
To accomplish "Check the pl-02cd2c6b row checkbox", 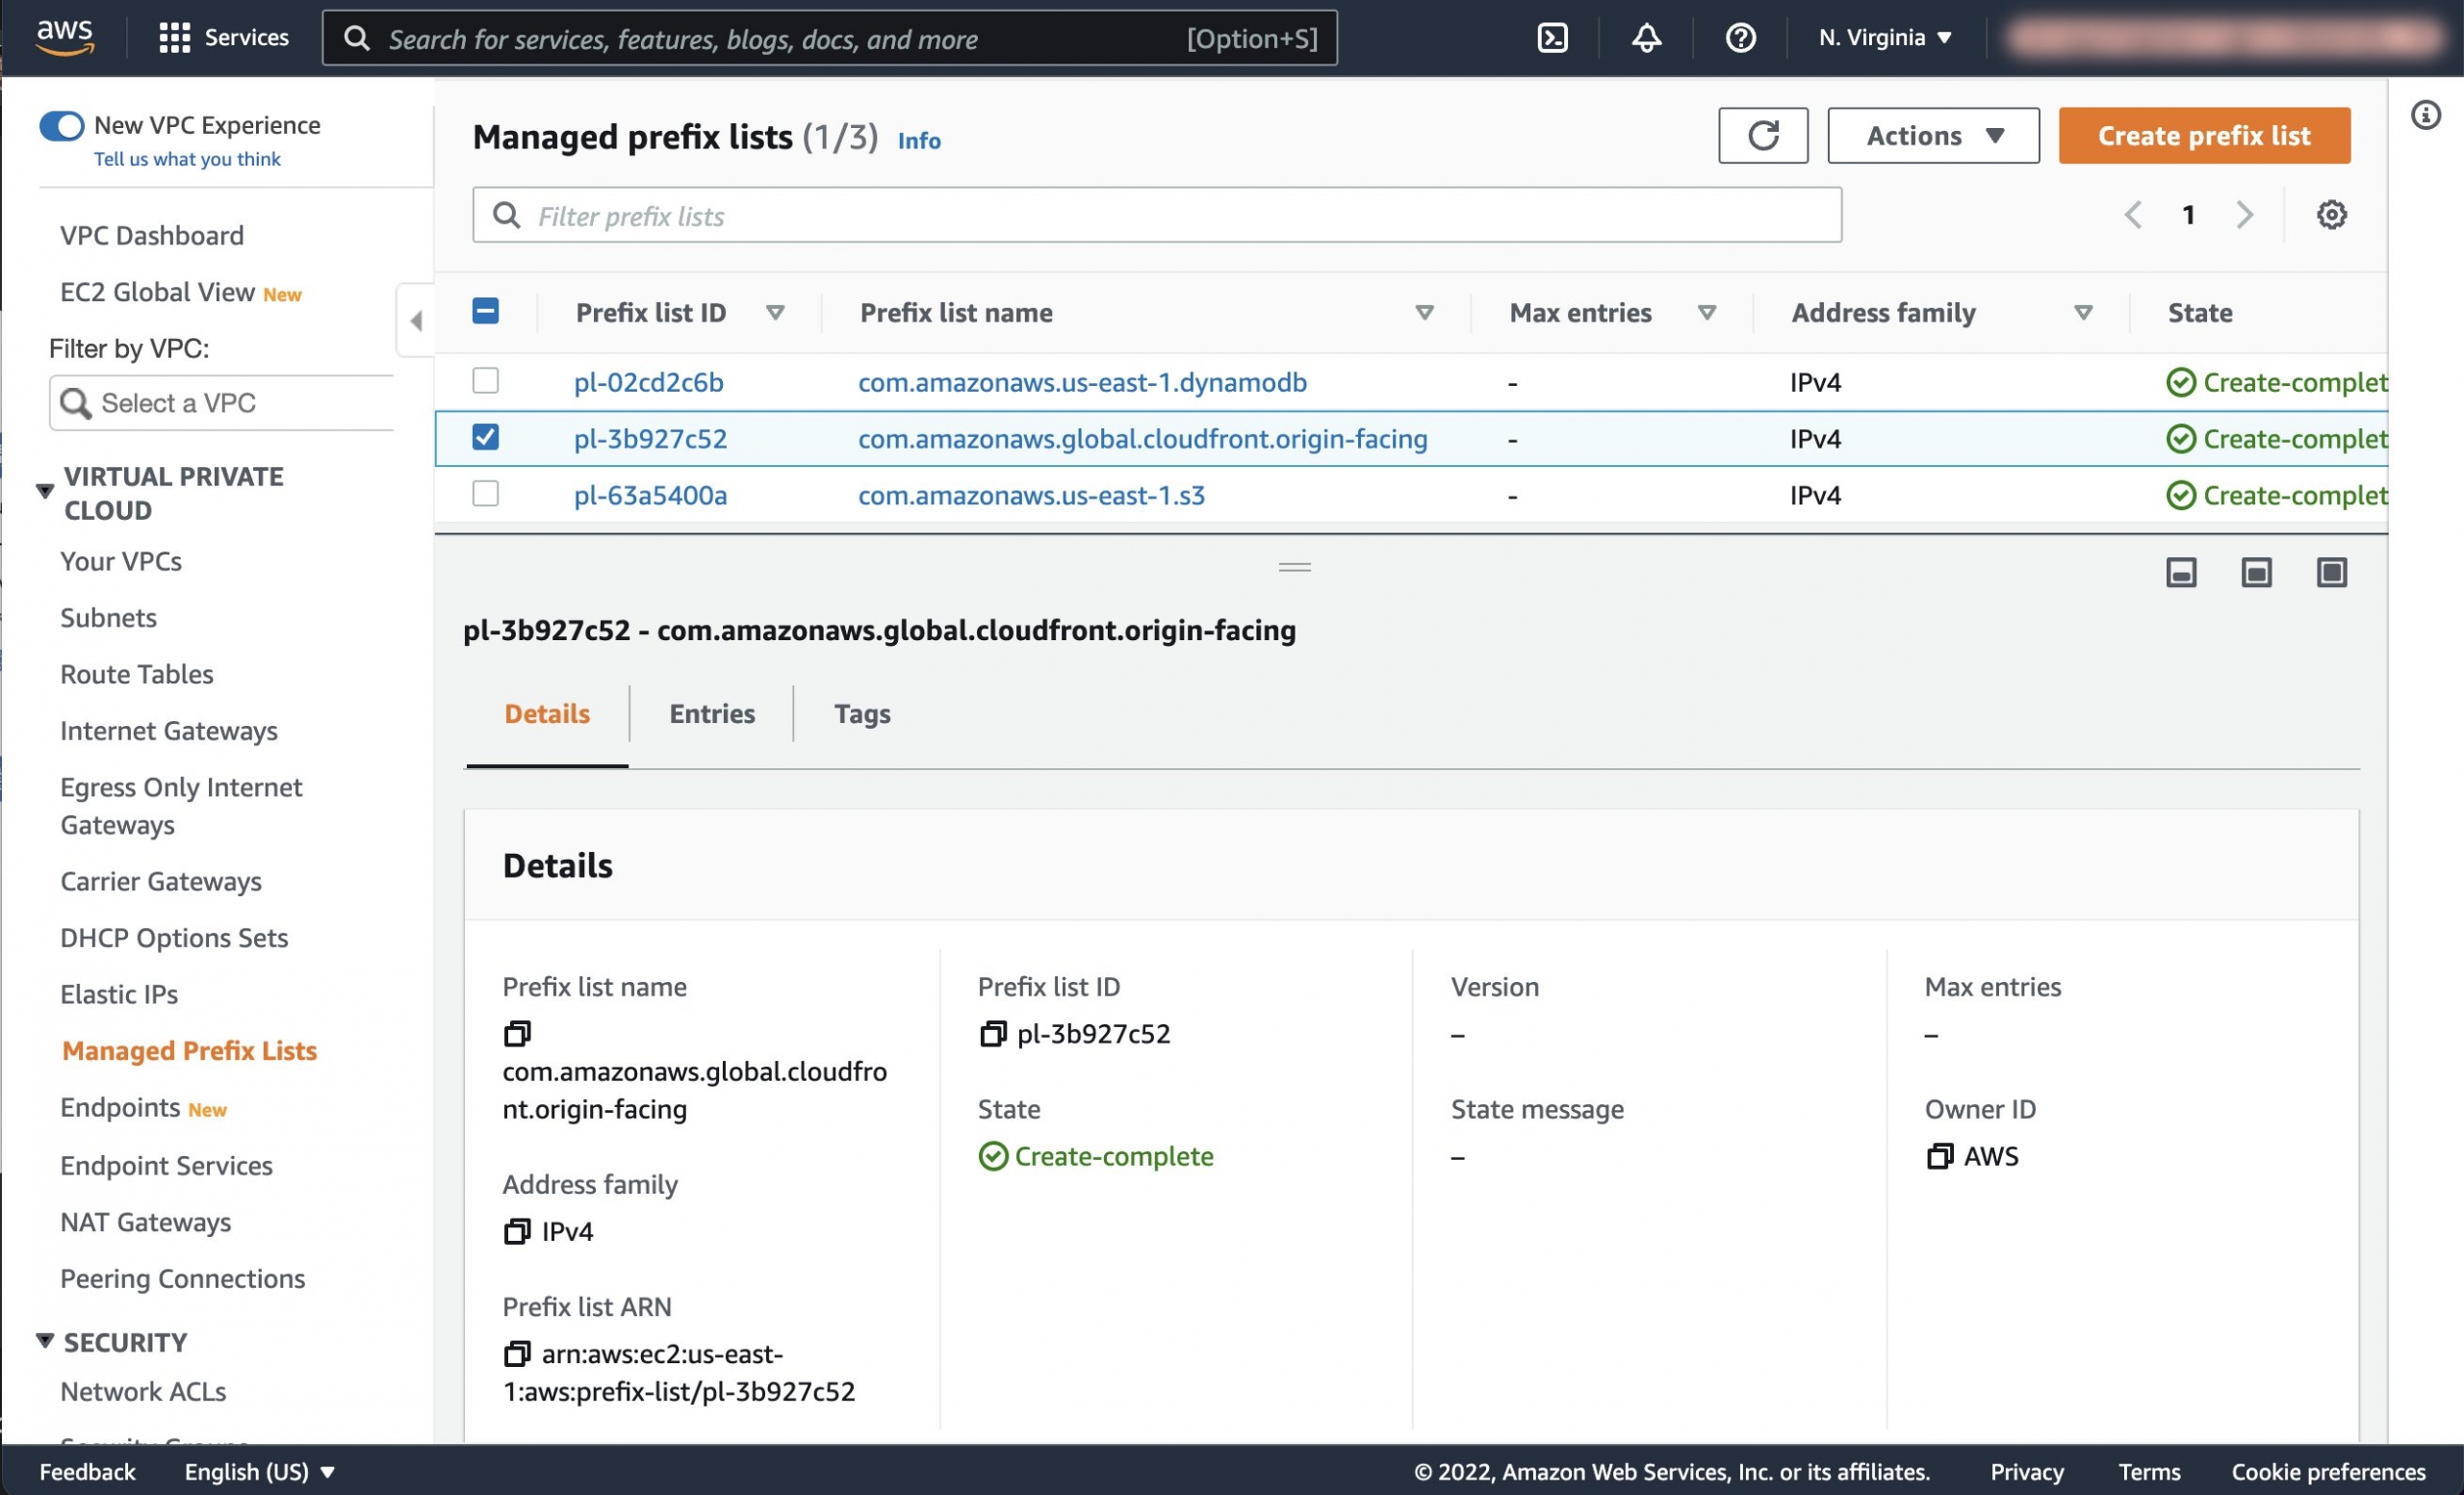I will point(485,380).
